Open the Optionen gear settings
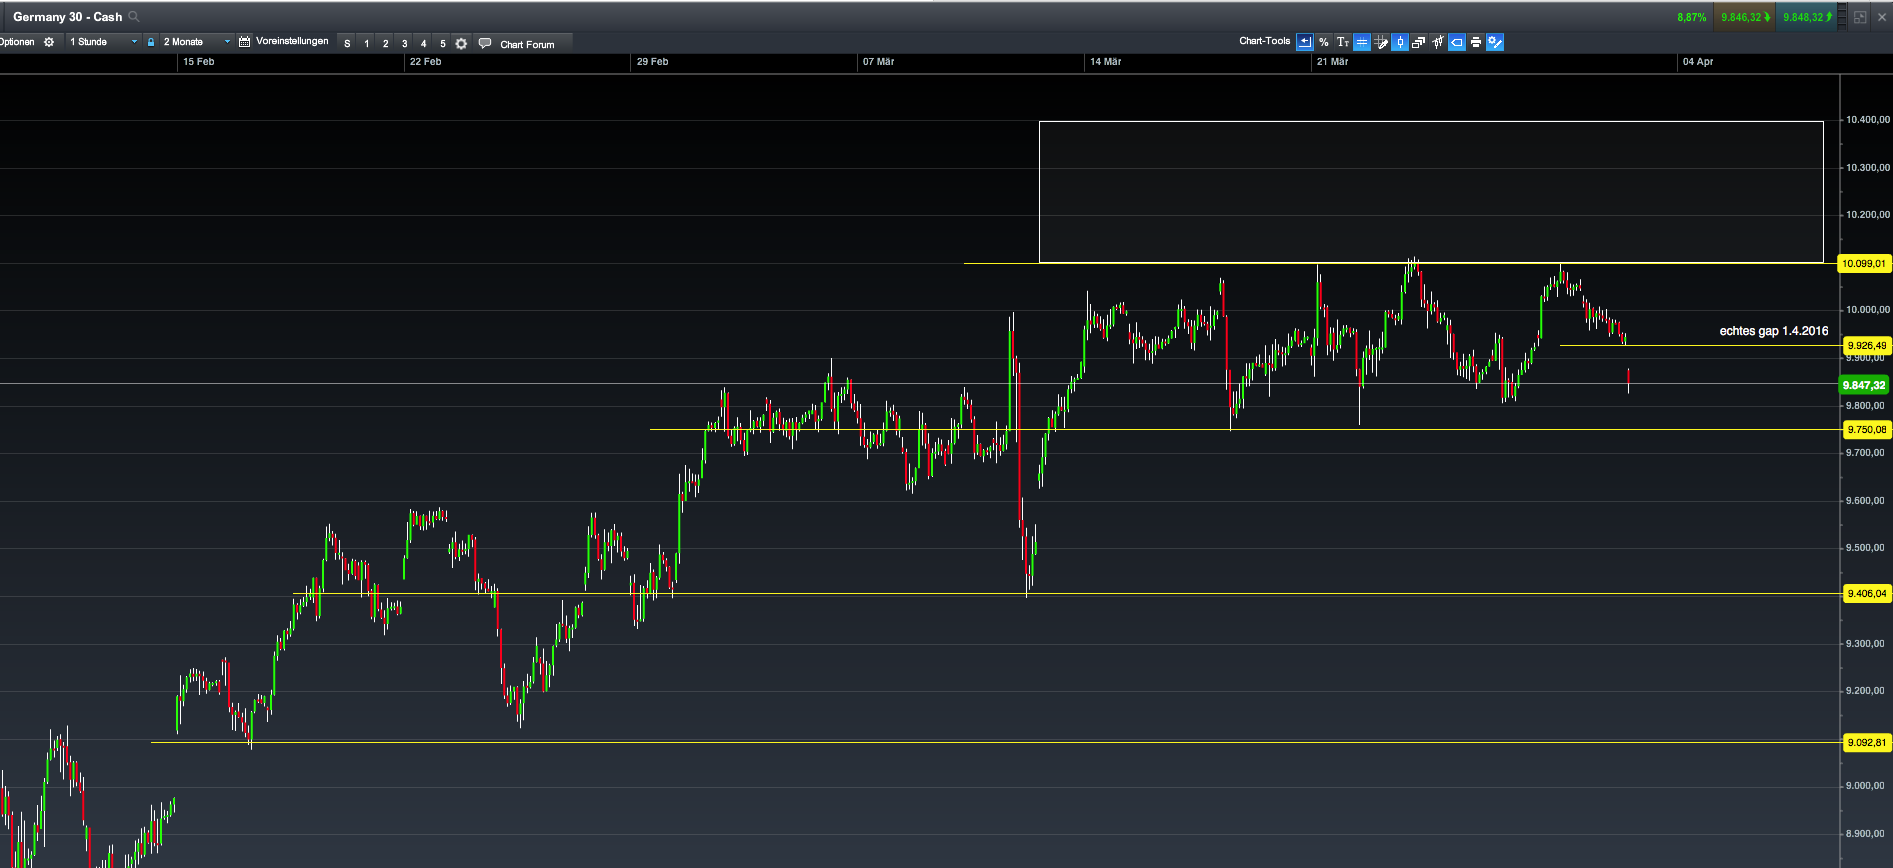 click(x=49, y=42)
